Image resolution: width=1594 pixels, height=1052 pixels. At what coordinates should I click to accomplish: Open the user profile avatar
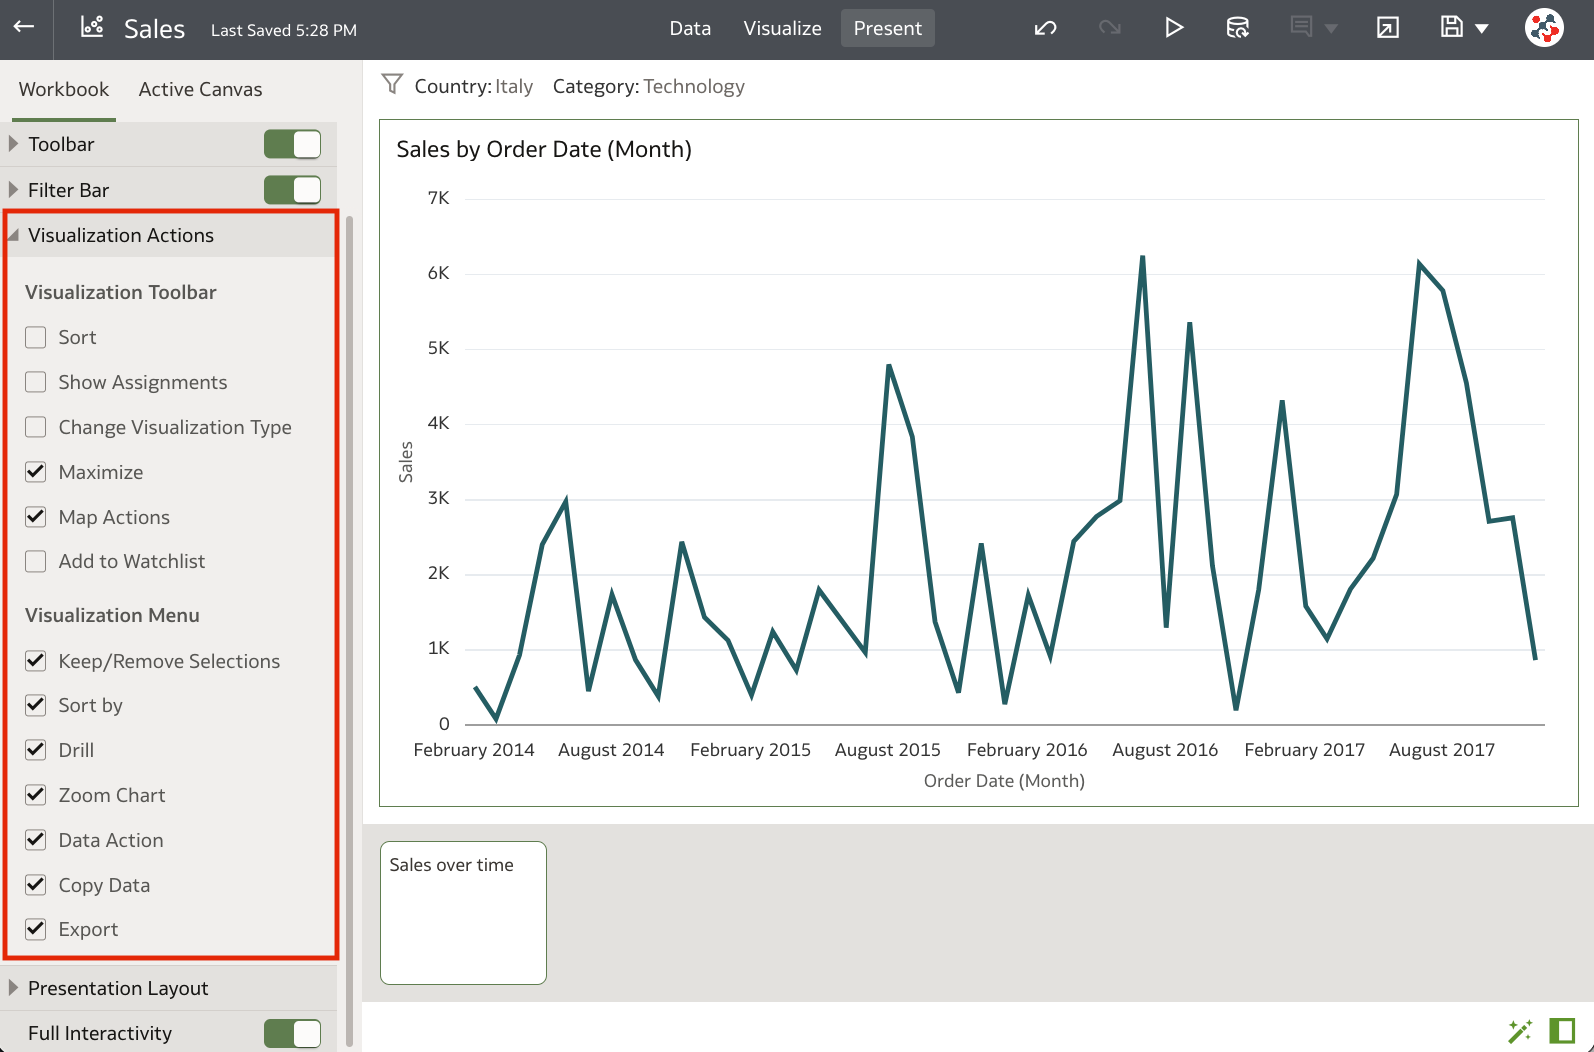[x=1544, y=28]
